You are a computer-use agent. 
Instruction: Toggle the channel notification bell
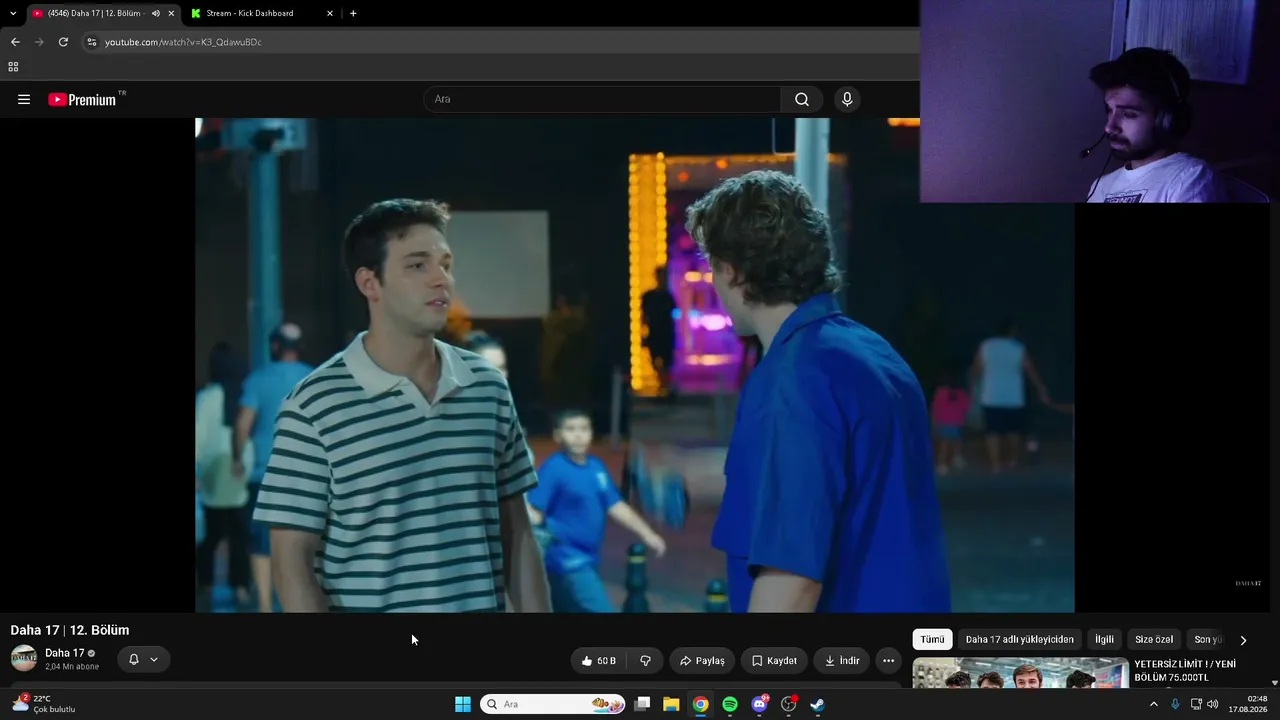point(134,659)
